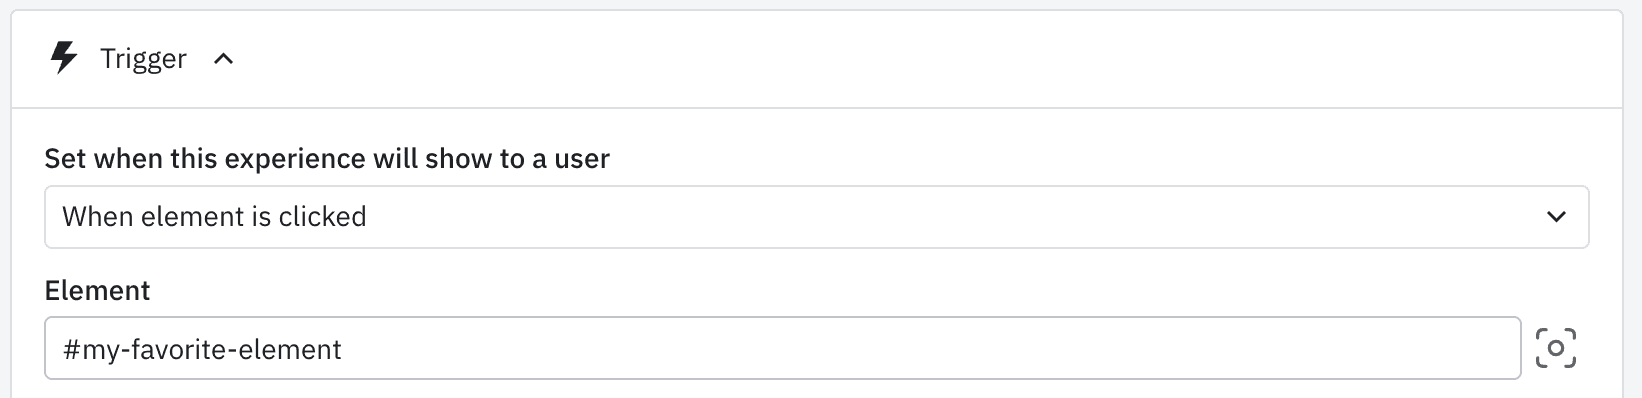The height and width of the screenshot is (398, 1642).
Task: Collapse the Trigger section with the chevron
Action: (x=224, y=59)
